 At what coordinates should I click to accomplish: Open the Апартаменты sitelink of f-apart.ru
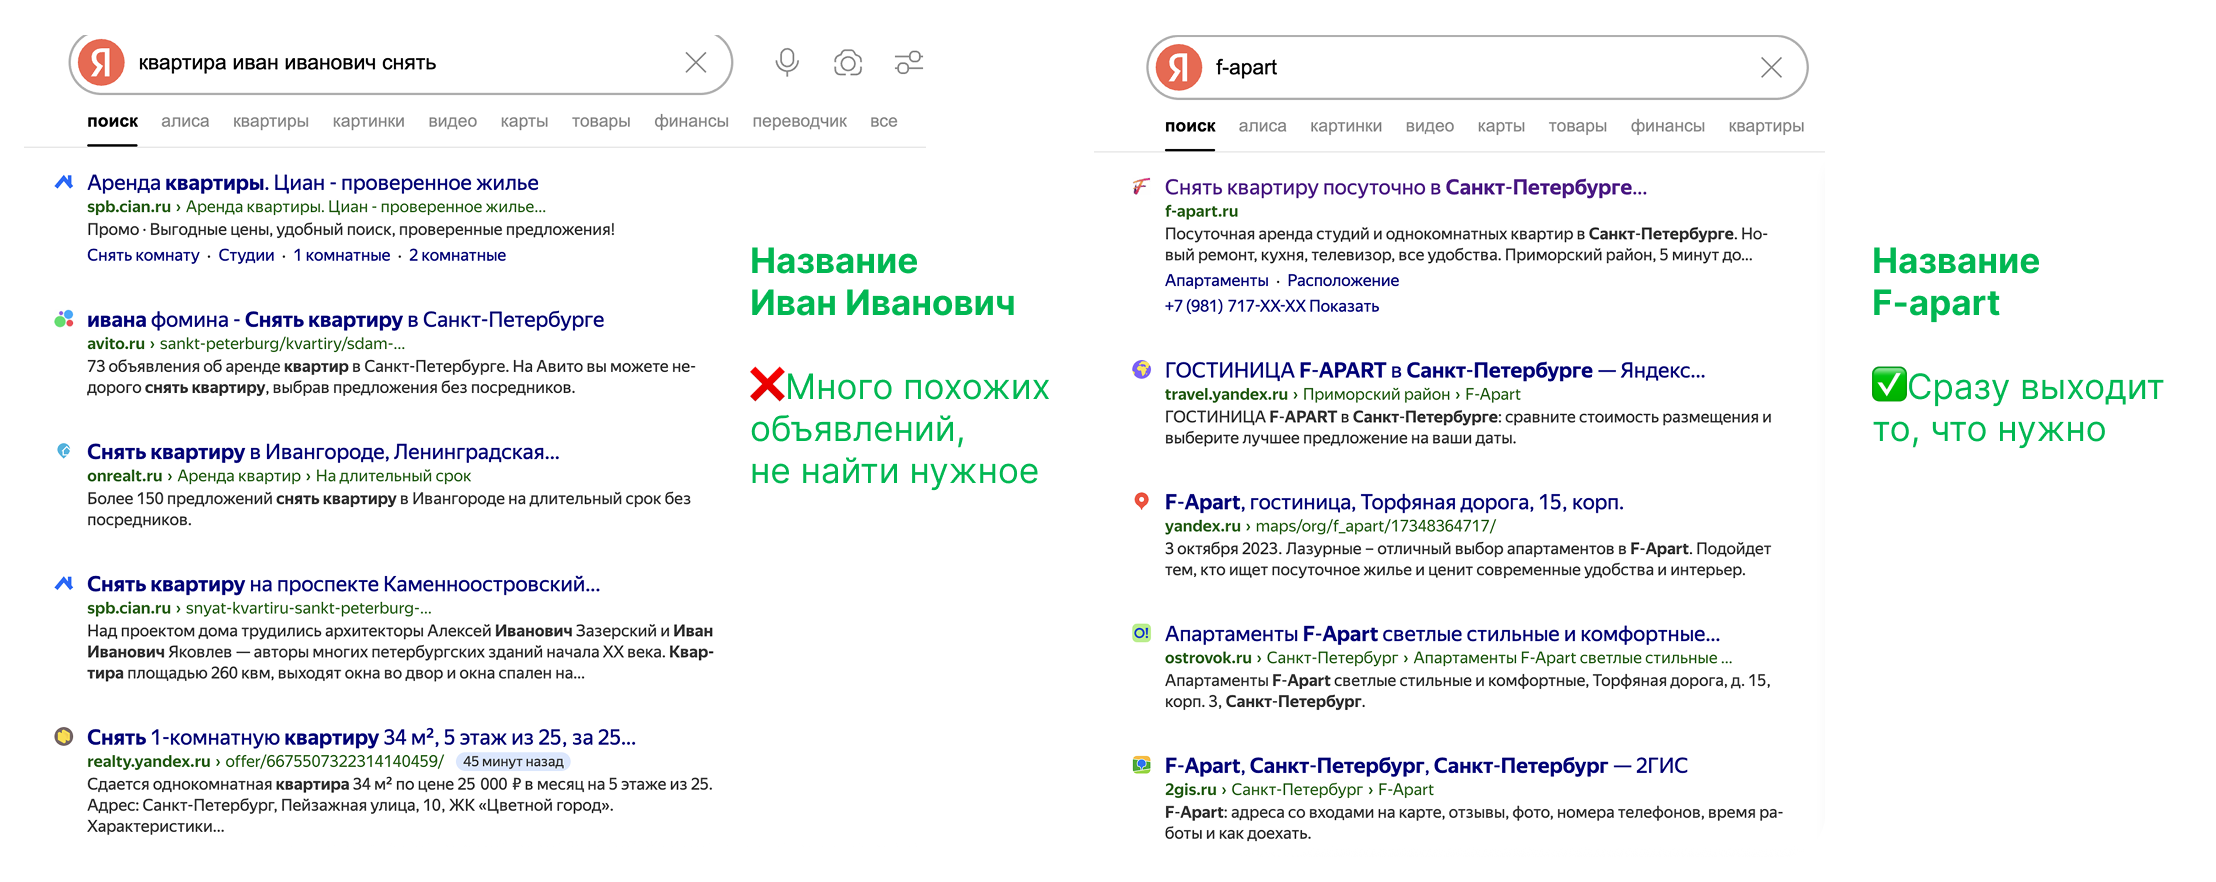1216,280
